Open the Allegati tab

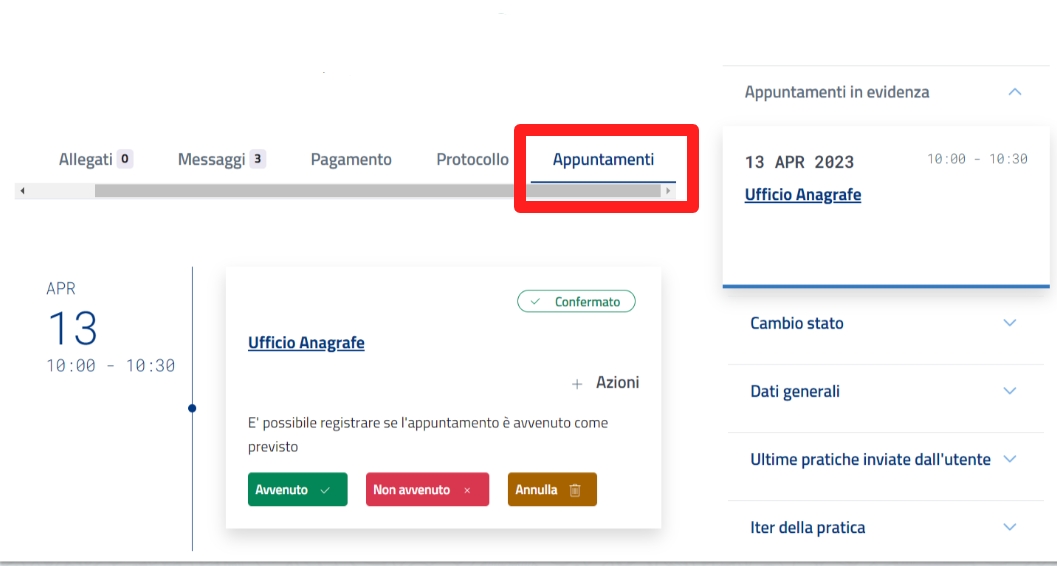(x=86, y=159)
